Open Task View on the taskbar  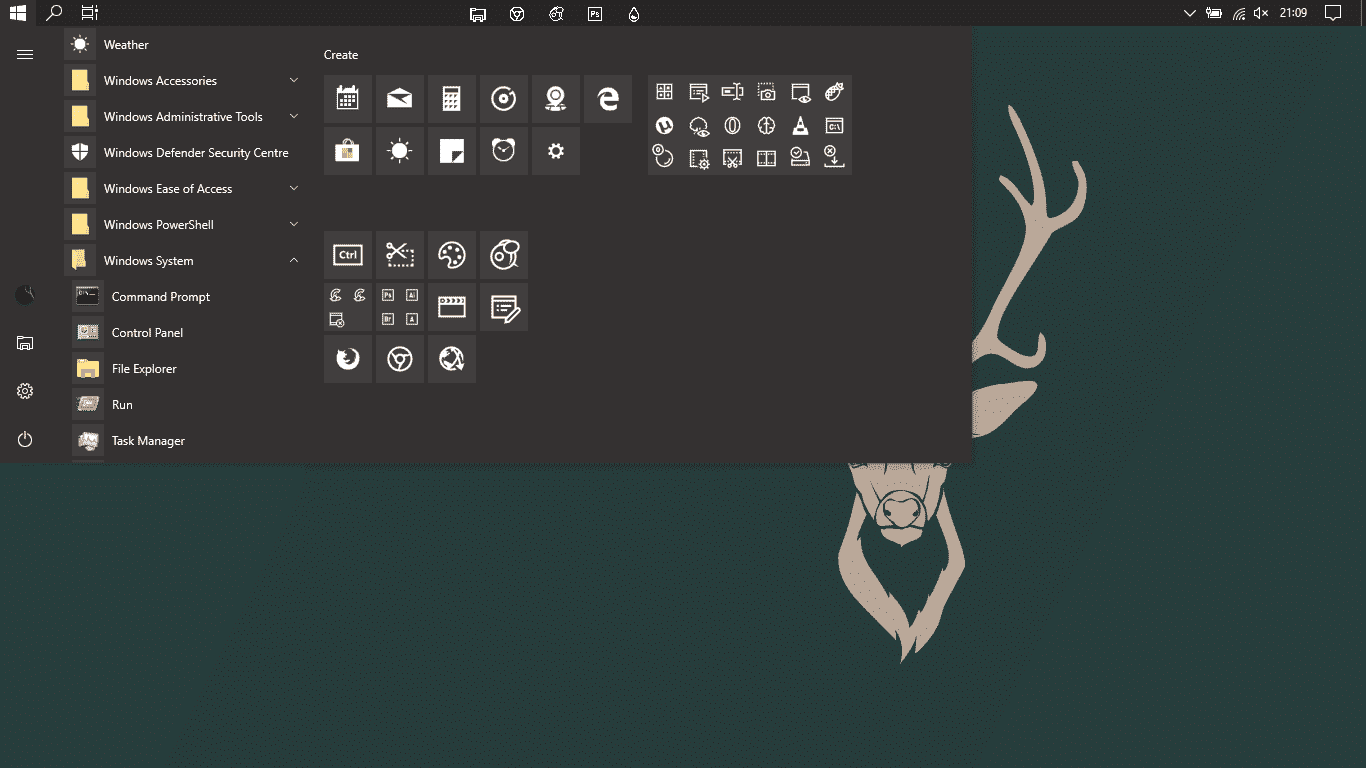pyautogui.click(x=90, y=13)
